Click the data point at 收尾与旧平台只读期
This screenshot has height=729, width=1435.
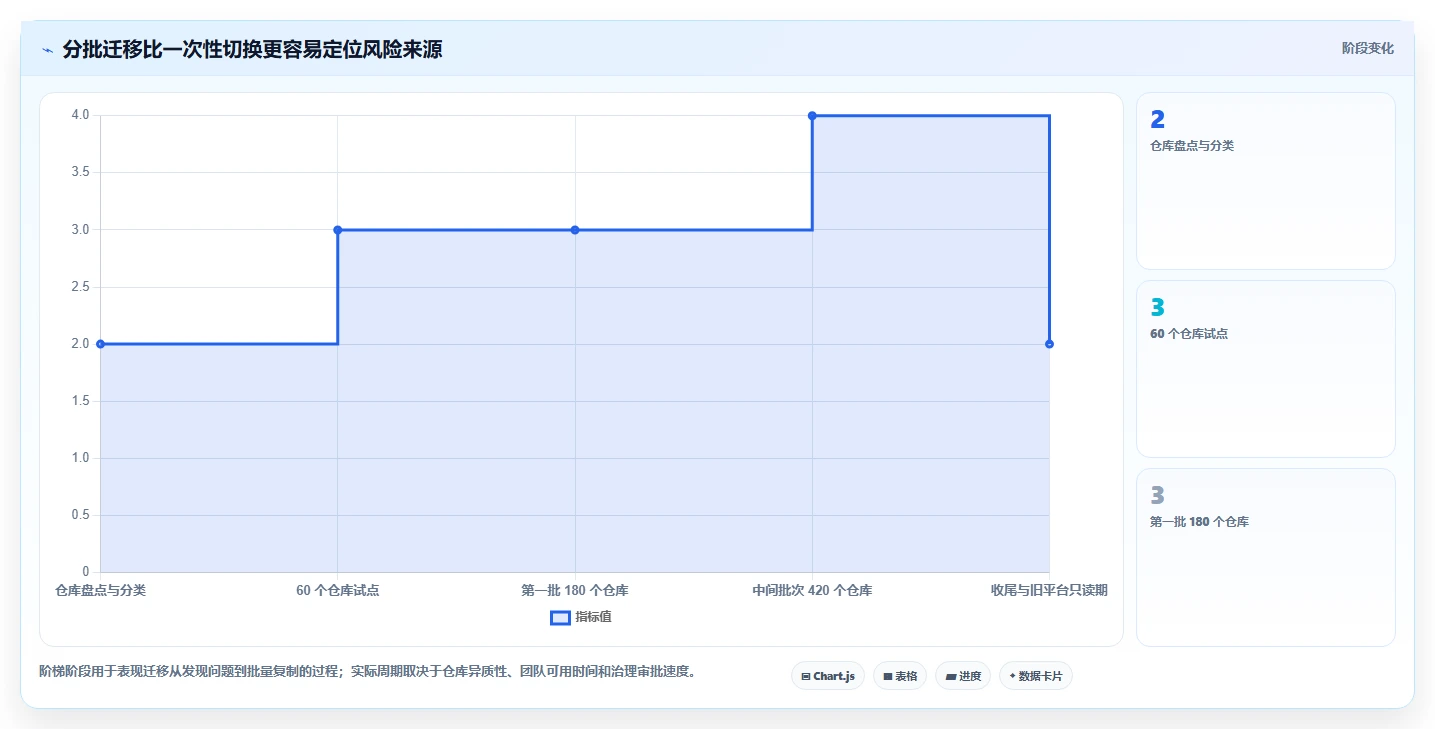coord(1049,344)
